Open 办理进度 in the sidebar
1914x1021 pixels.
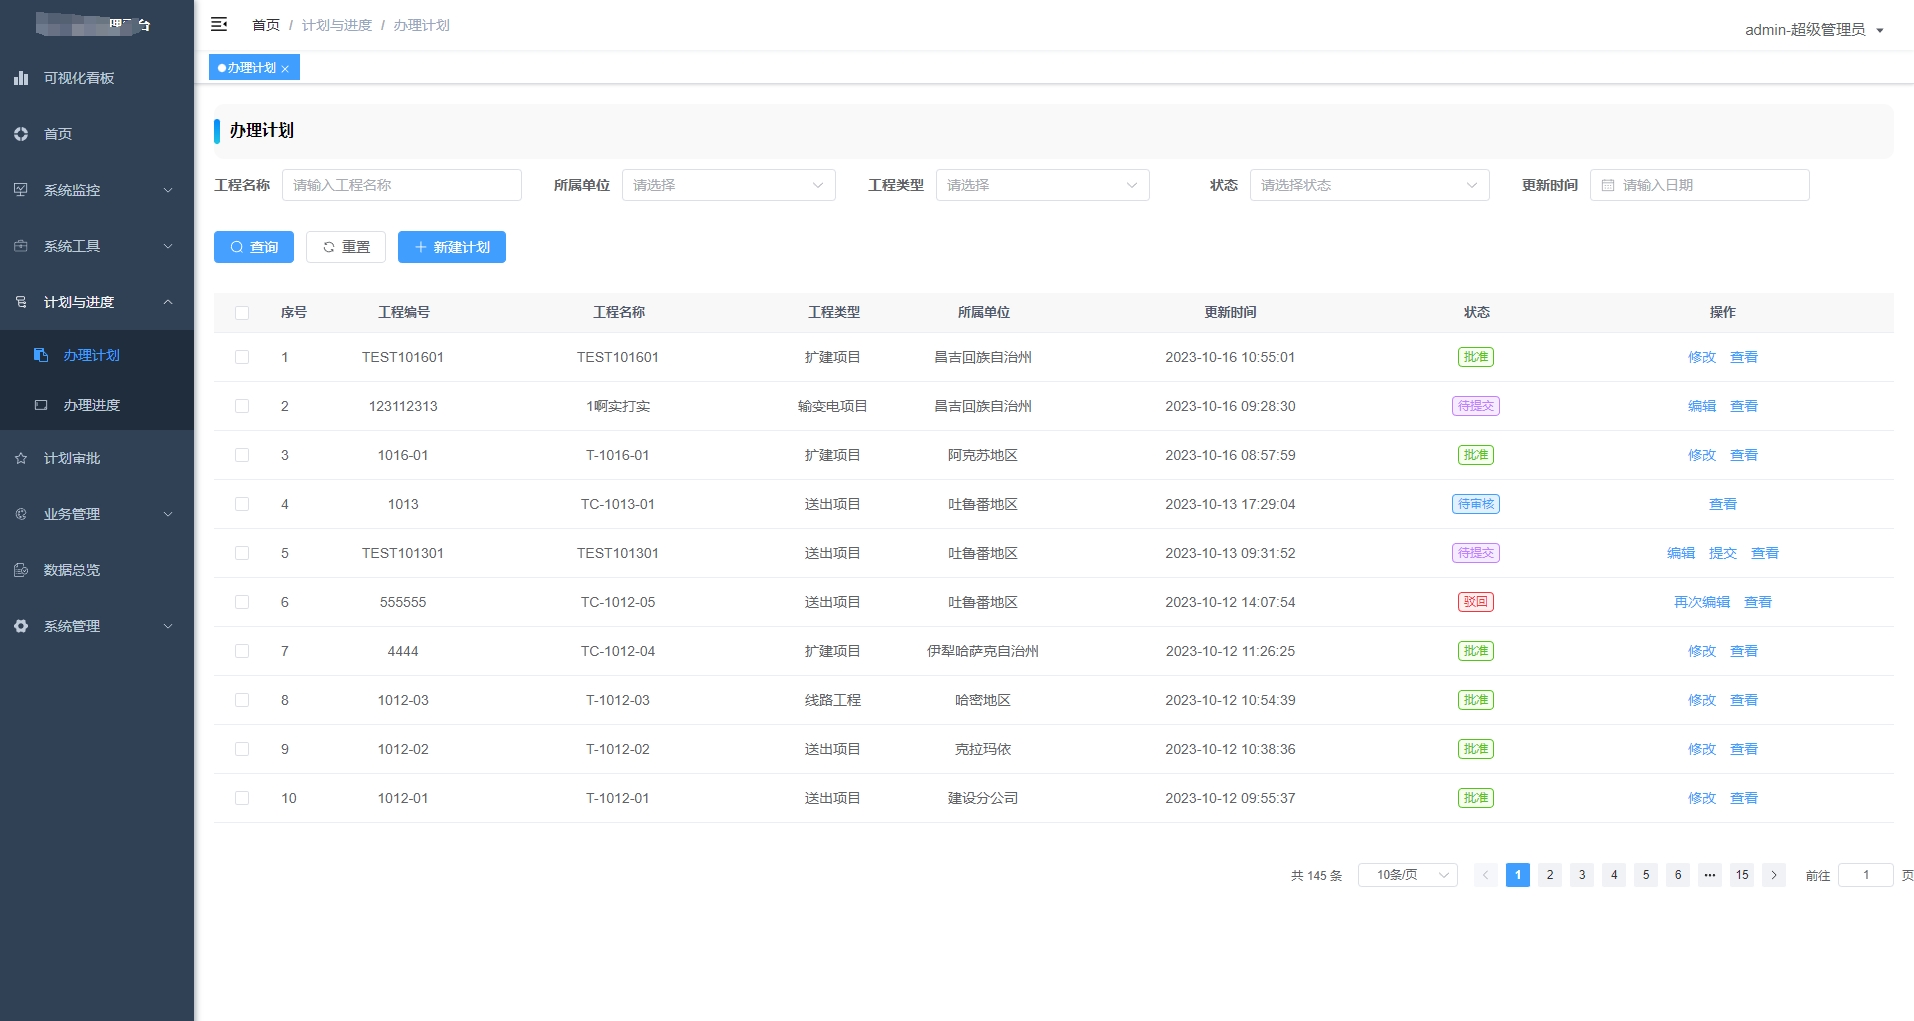(x=97, y=405)
